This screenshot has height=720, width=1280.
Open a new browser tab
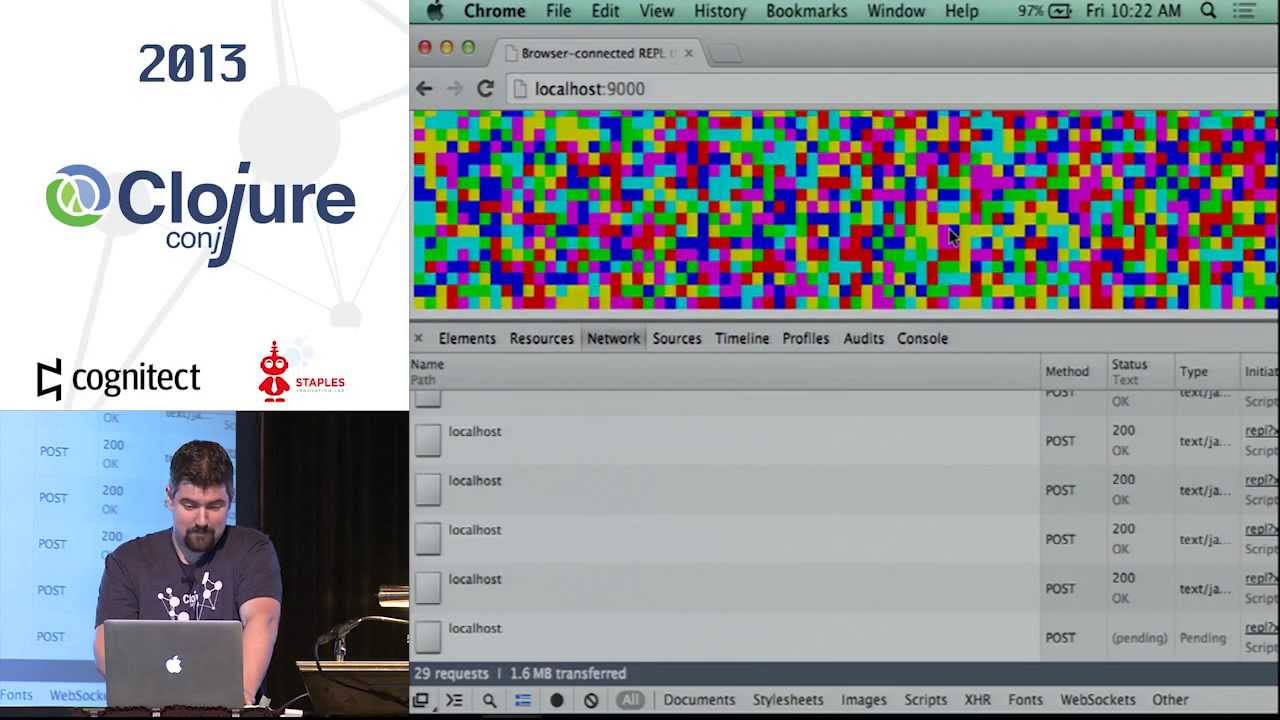pos(726,54)
